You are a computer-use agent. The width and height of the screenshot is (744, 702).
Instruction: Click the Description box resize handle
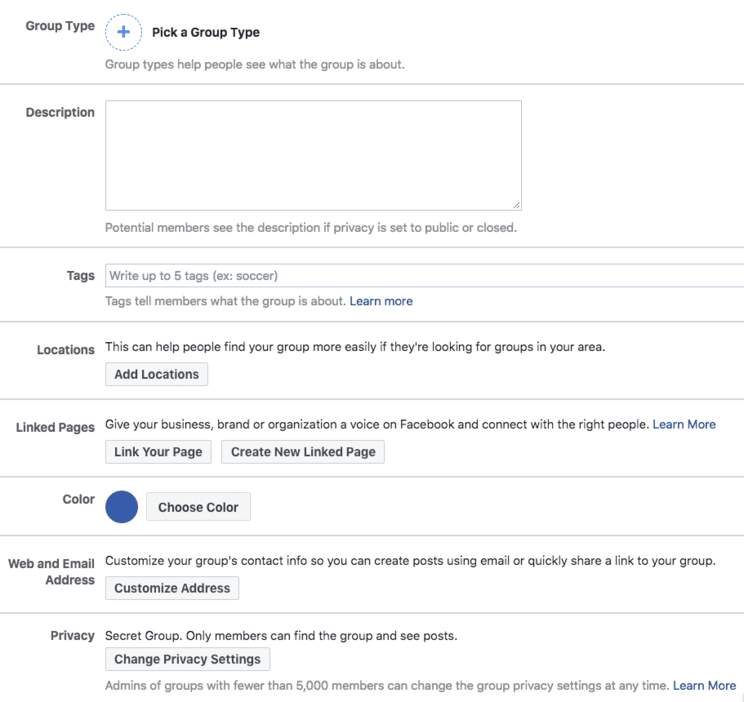(x=515, y=204)
